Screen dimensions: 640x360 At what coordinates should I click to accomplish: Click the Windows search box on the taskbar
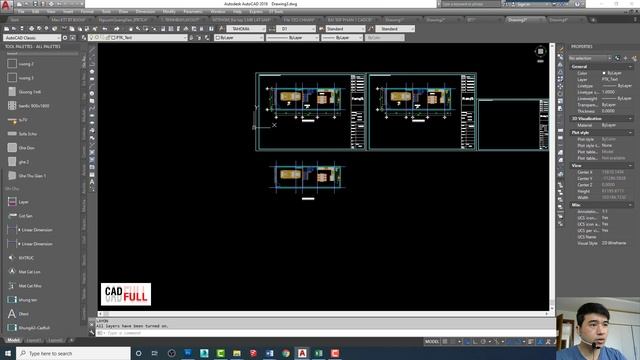click(73, 353)
